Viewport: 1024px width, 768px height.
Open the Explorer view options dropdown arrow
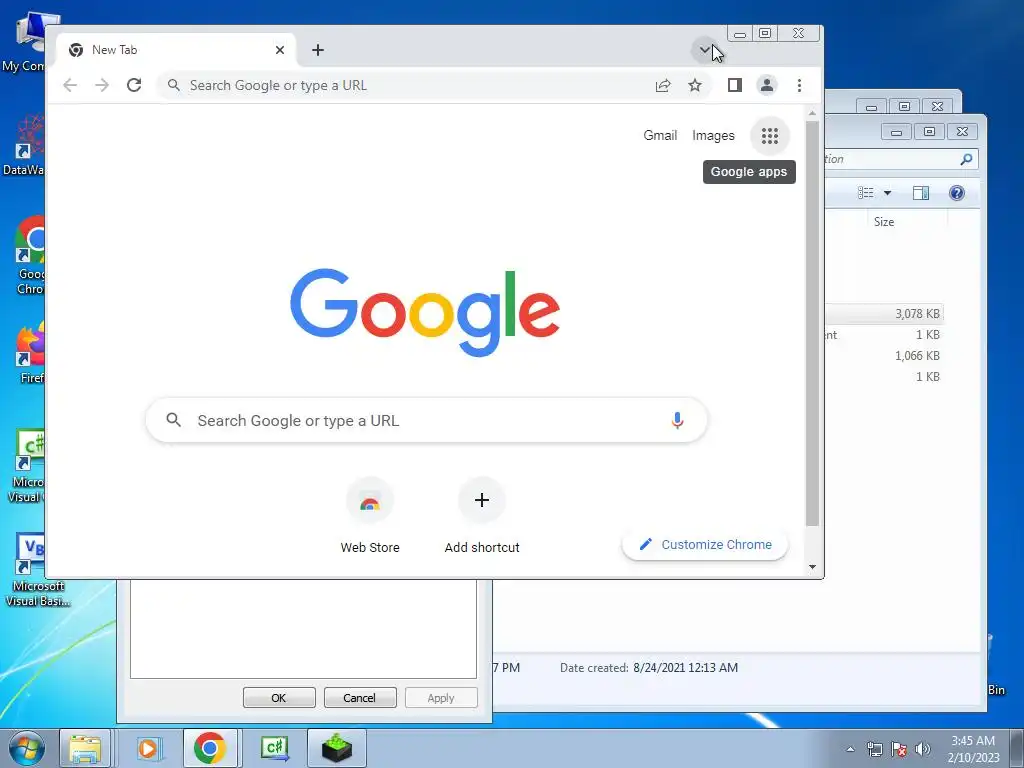tap(888, 193)
